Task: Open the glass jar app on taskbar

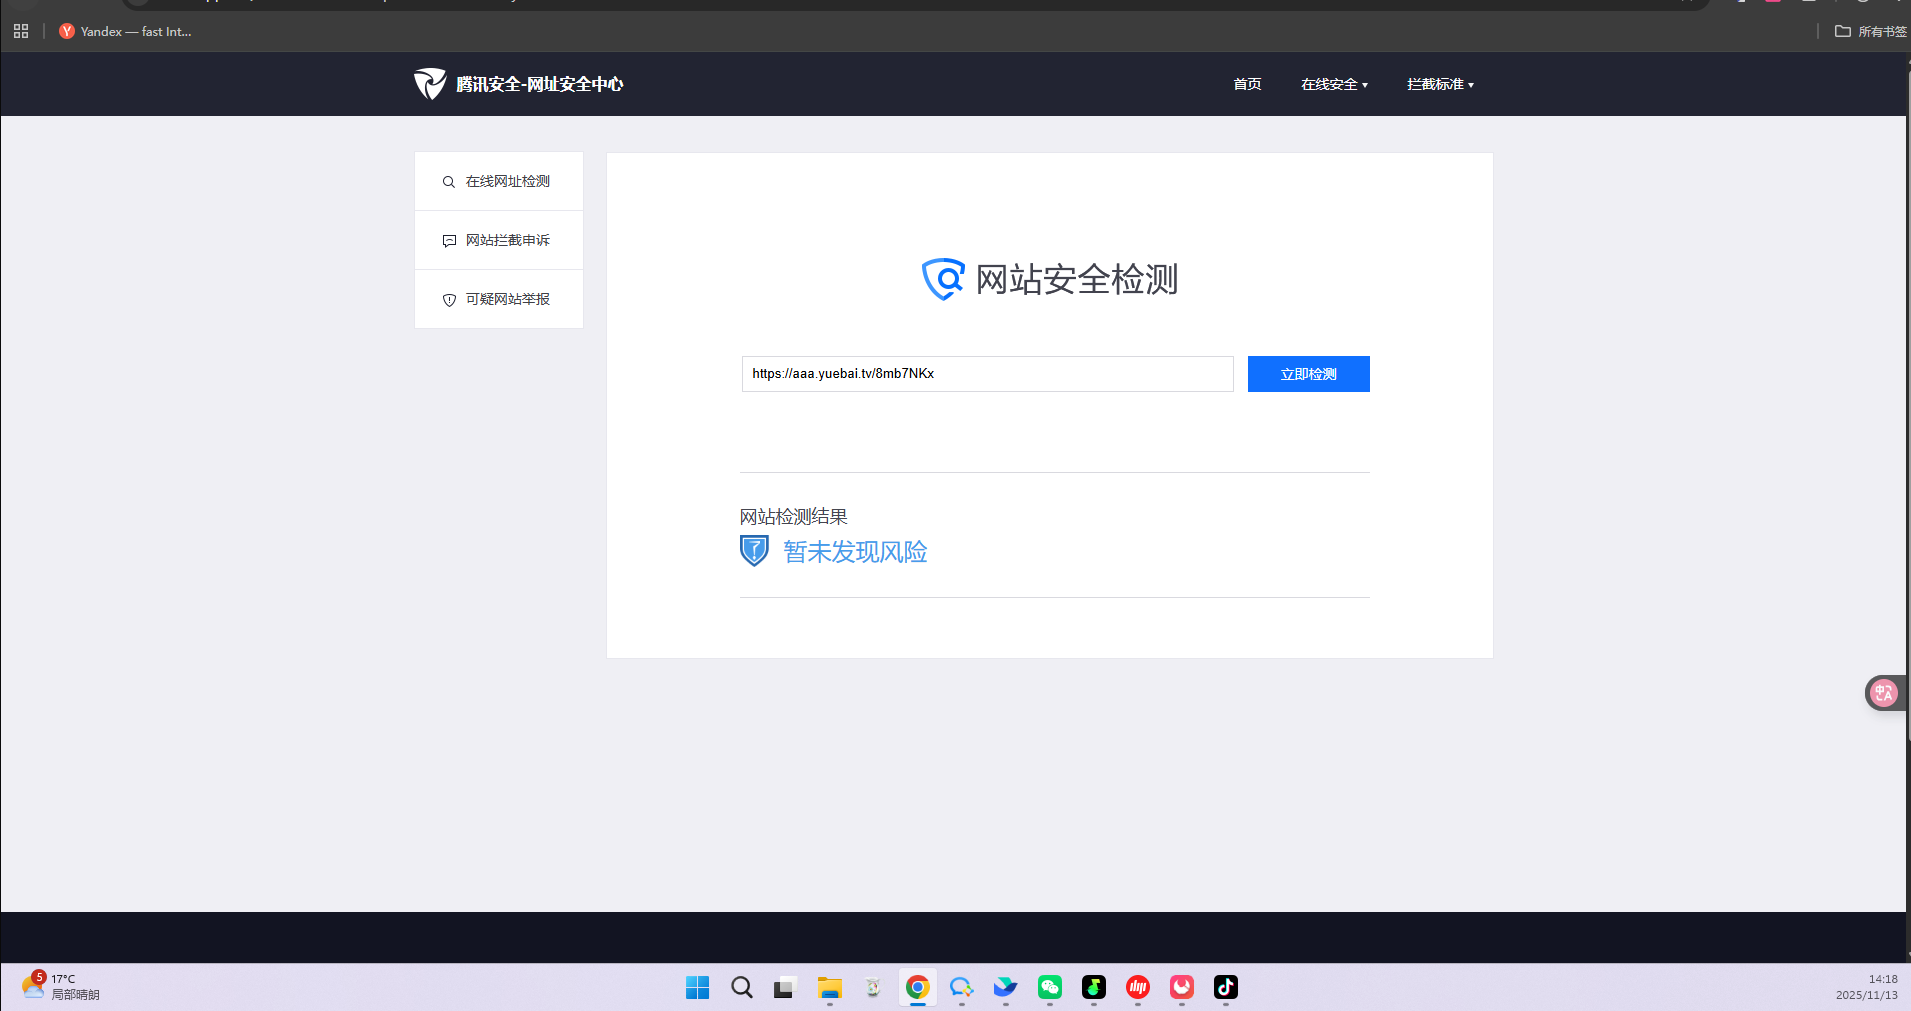Action: click(873, 987)
